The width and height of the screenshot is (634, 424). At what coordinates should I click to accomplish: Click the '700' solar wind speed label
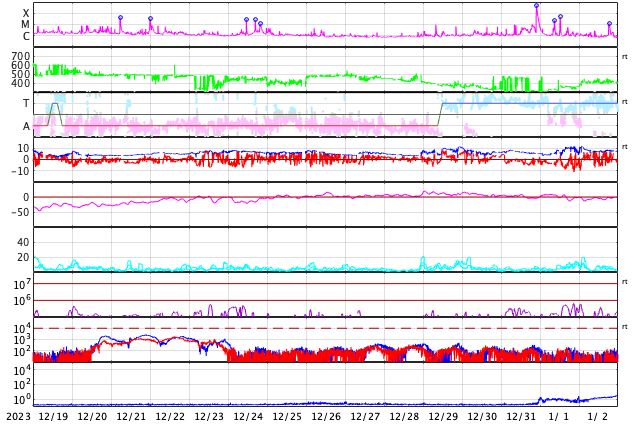pyautogui.click(x=21, y=56)
